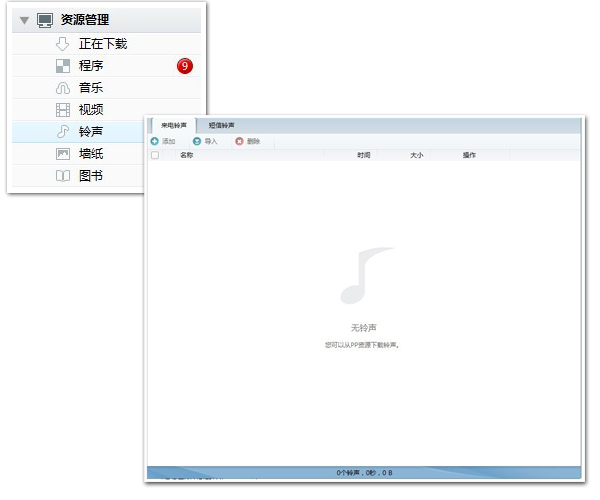Screen dimensions: 600x500
Task: Click the download arrow icon
Action: pos(62,44)
